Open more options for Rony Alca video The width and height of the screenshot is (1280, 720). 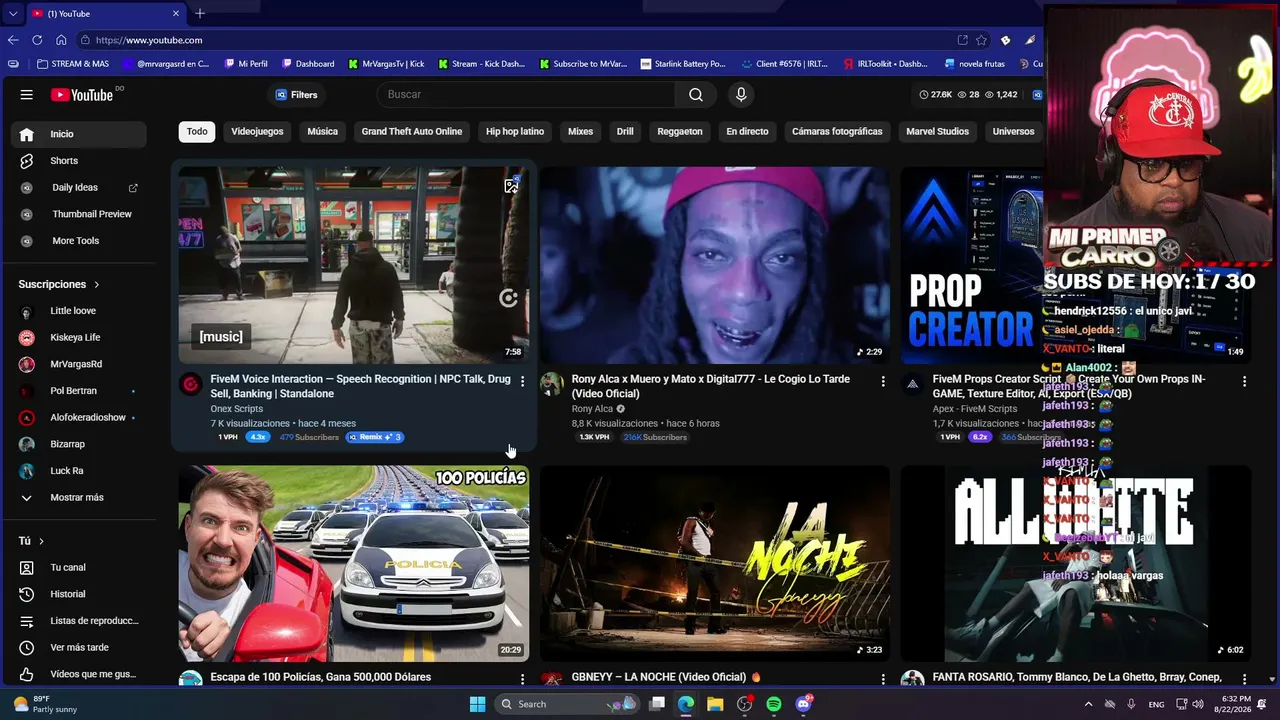point(883,381)
